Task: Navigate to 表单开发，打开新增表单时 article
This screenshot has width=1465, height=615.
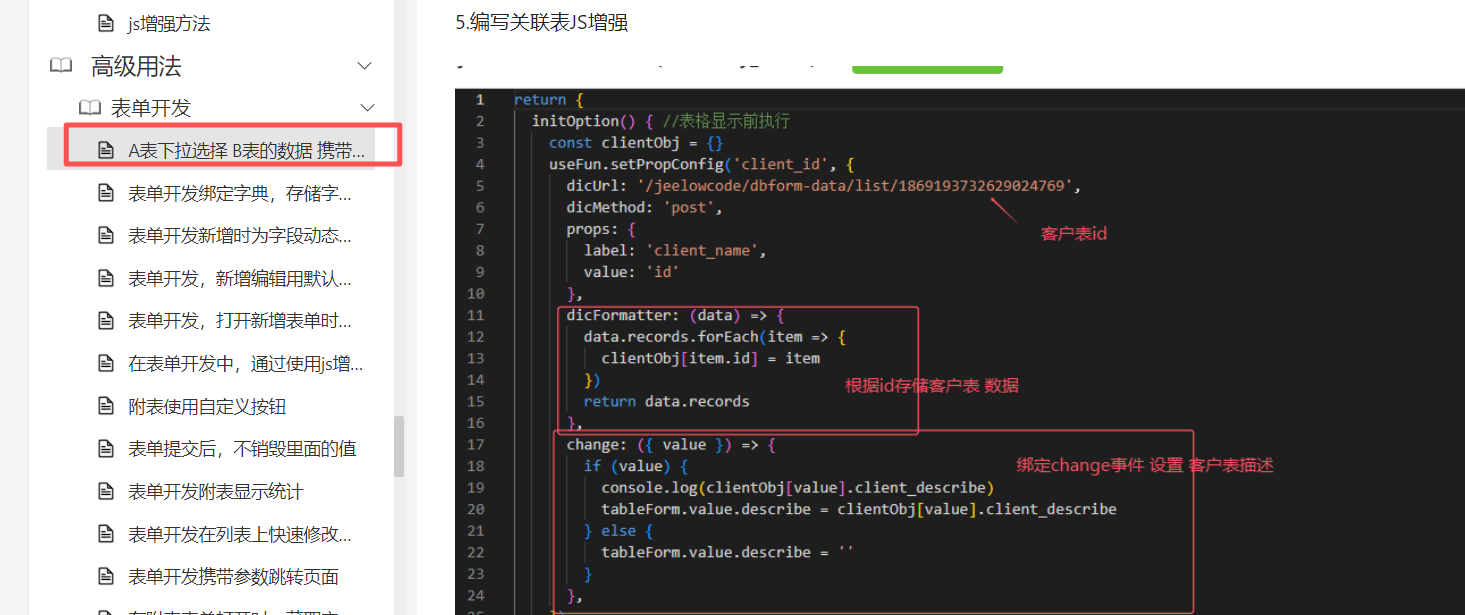Action: (x=240, y=321)
